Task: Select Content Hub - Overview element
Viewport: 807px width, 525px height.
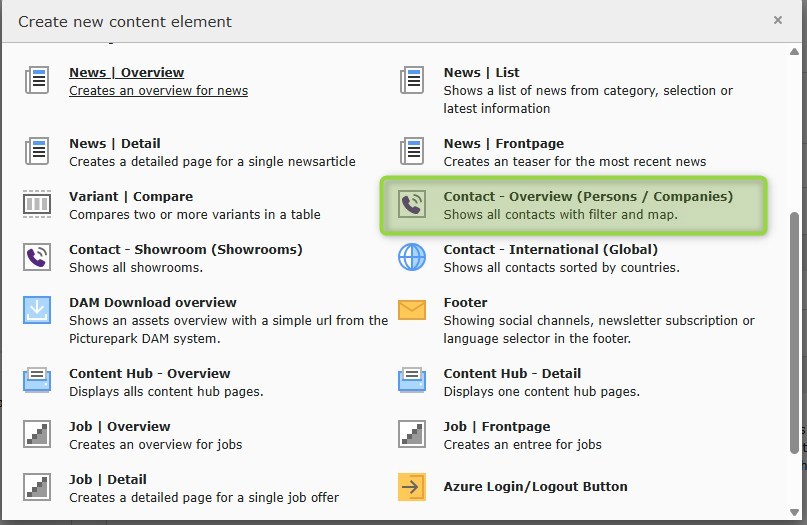Action: [149, 374]
